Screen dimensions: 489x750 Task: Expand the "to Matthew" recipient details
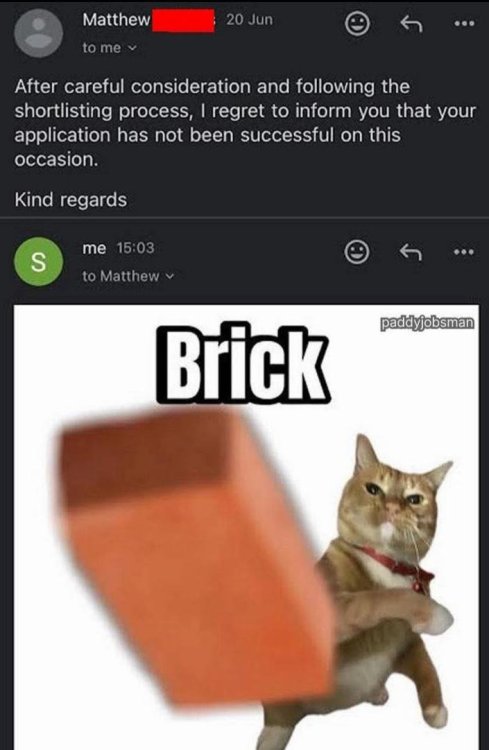point(129,276)
